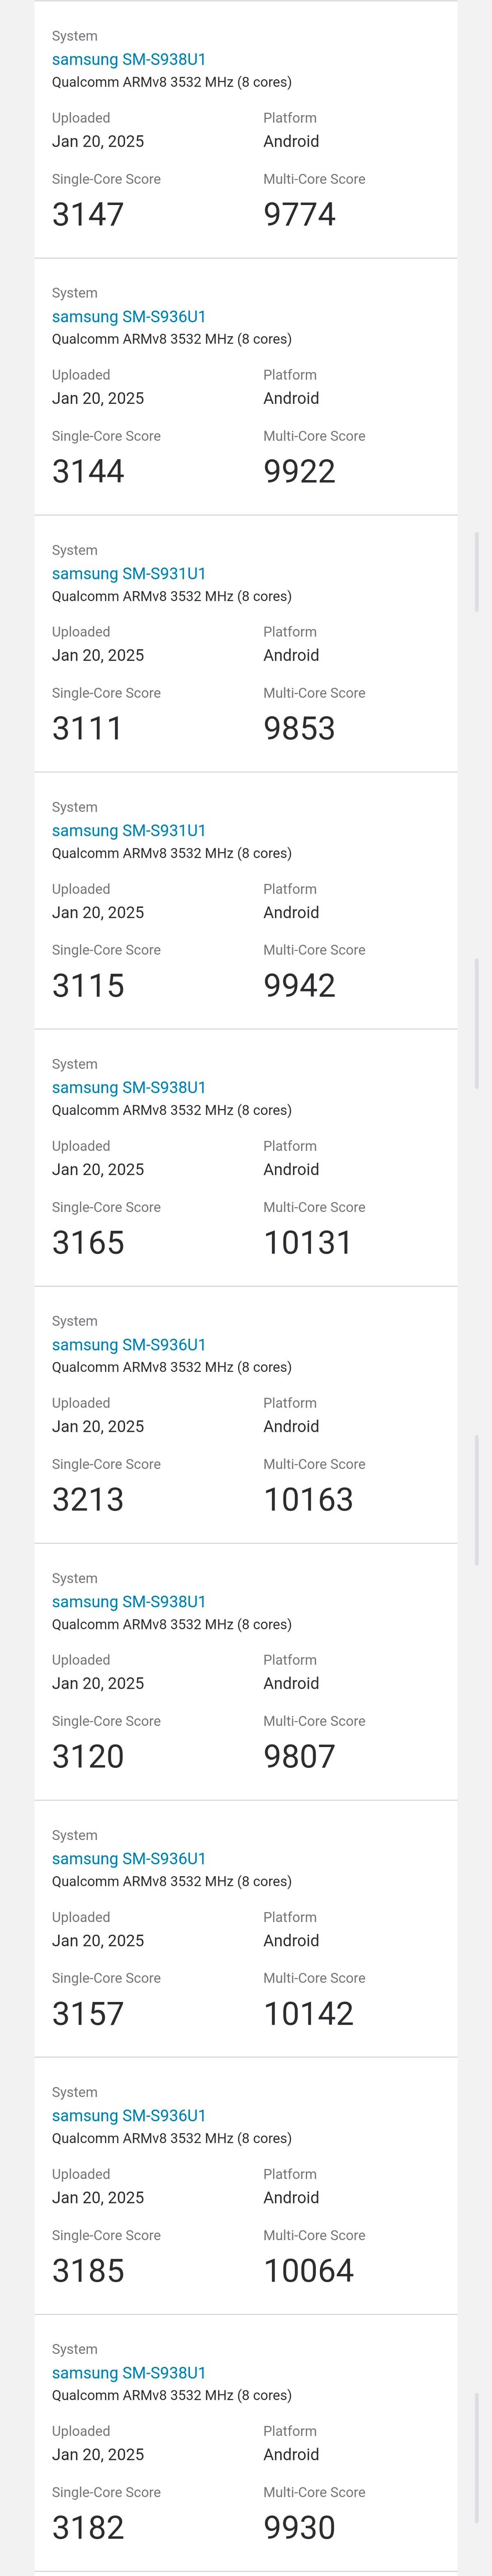
Task: Open samsung SM-S936U1 result scoring 3144 single-core
Action: tap(129, 317)
